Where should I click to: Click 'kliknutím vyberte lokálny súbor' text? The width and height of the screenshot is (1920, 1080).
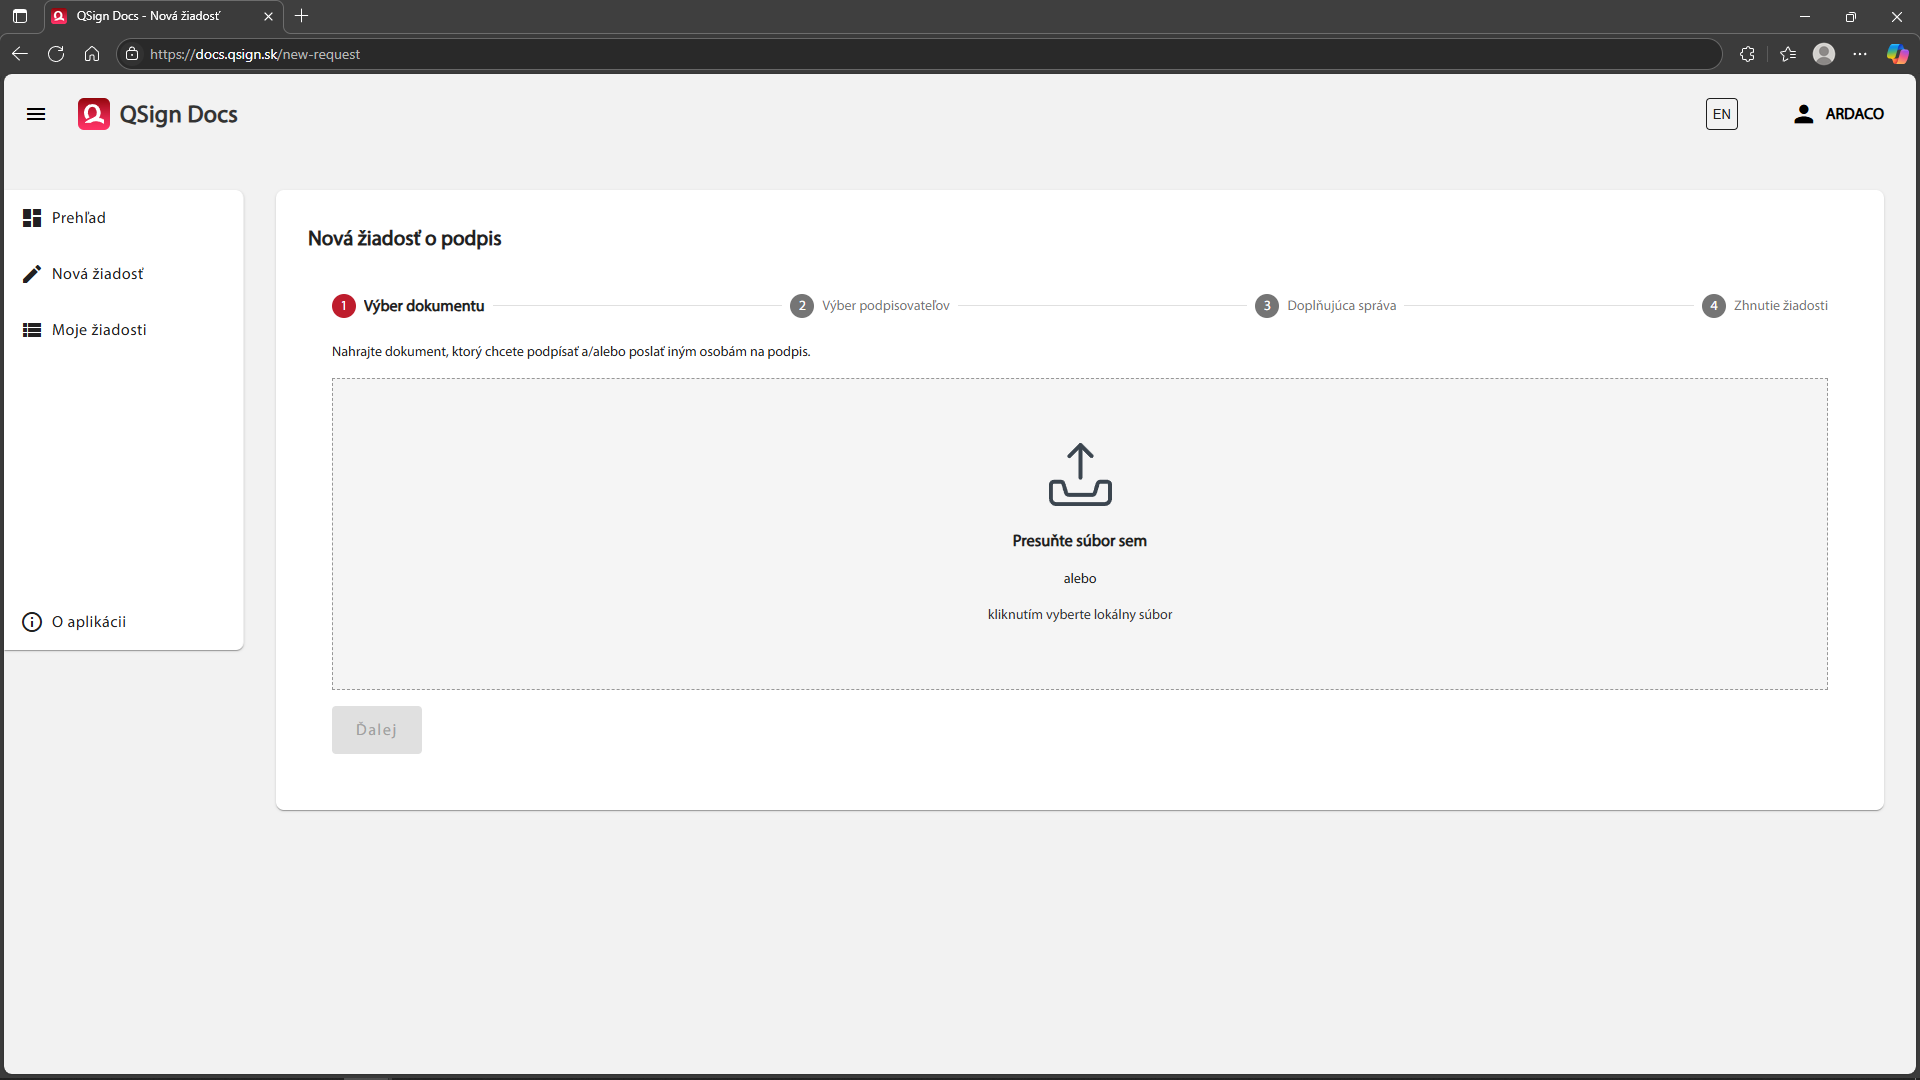click(x=1079, y=615)
